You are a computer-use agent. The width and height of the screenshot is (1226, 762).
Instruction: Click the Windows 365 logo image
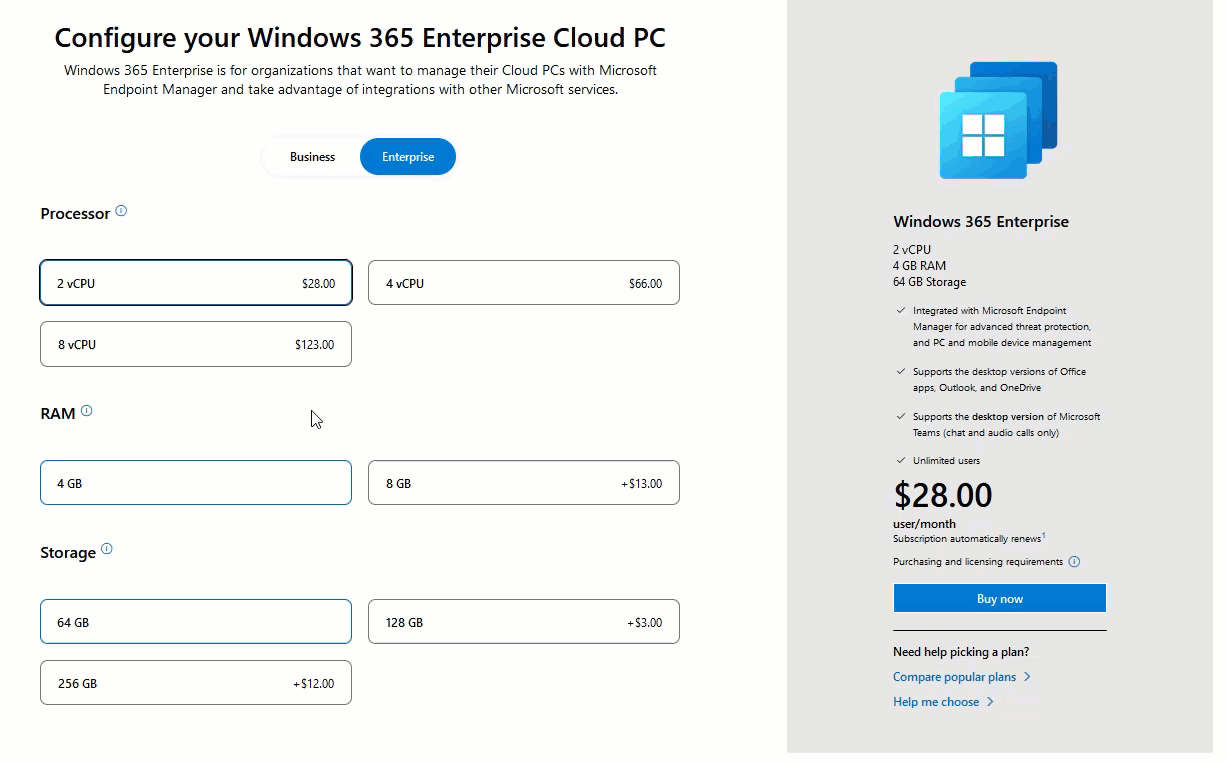click(x=999, y=121)
